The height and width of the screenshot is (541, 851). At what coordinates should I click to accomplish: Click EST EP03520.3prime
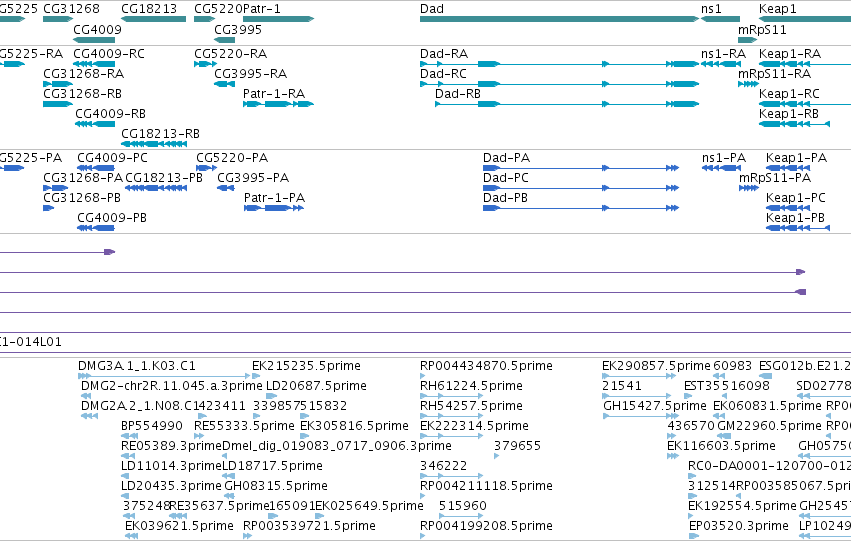(x=694, y=537)
